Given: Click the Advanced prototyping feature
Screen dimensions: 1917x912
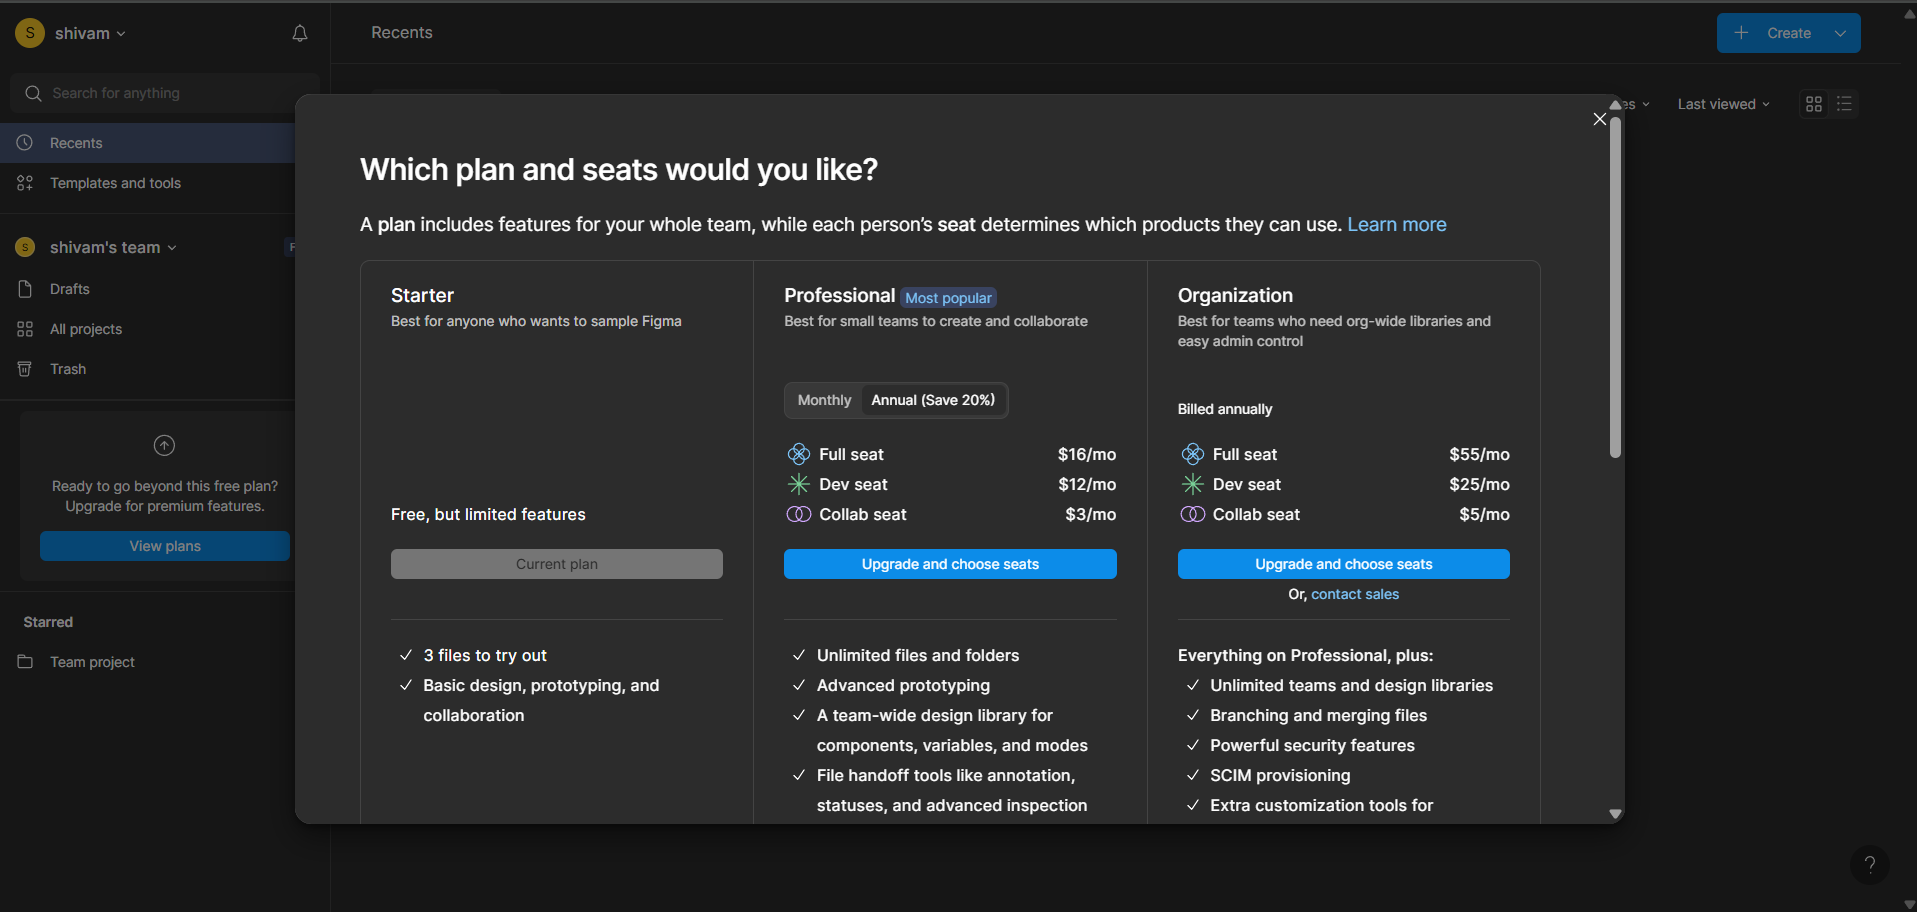Looking at the screenshot, I should (903, 685).
